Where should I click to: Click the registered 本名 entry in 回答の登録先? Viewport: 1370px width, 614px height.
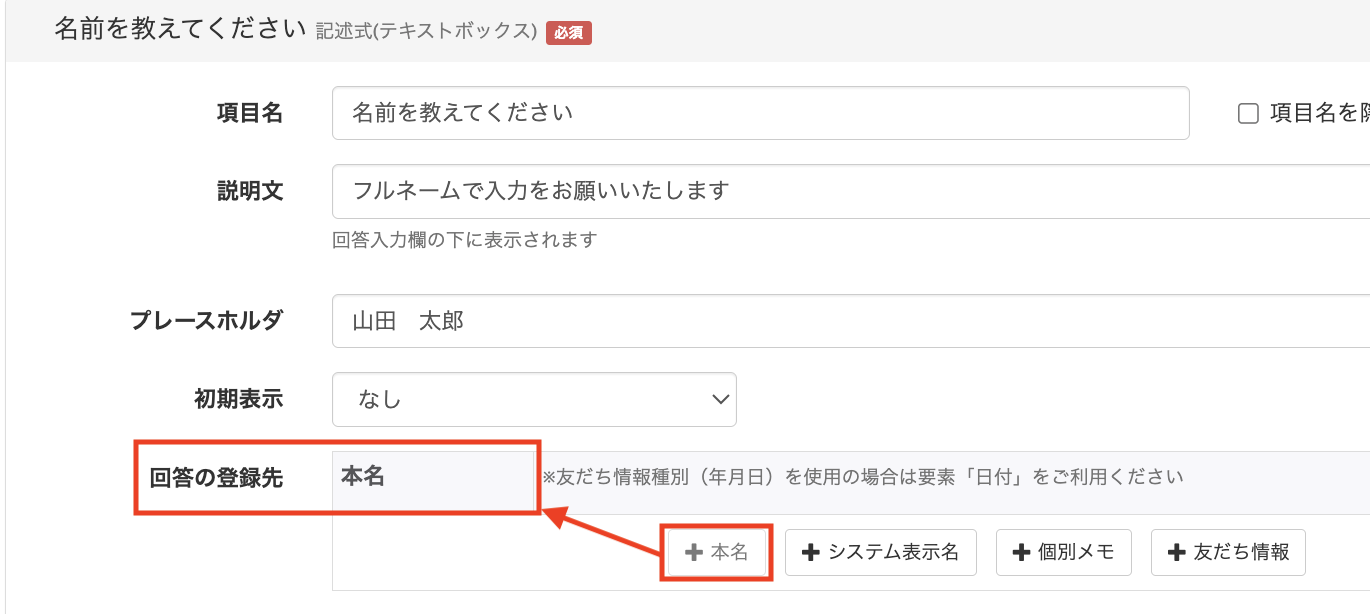[x=363, y=476]
